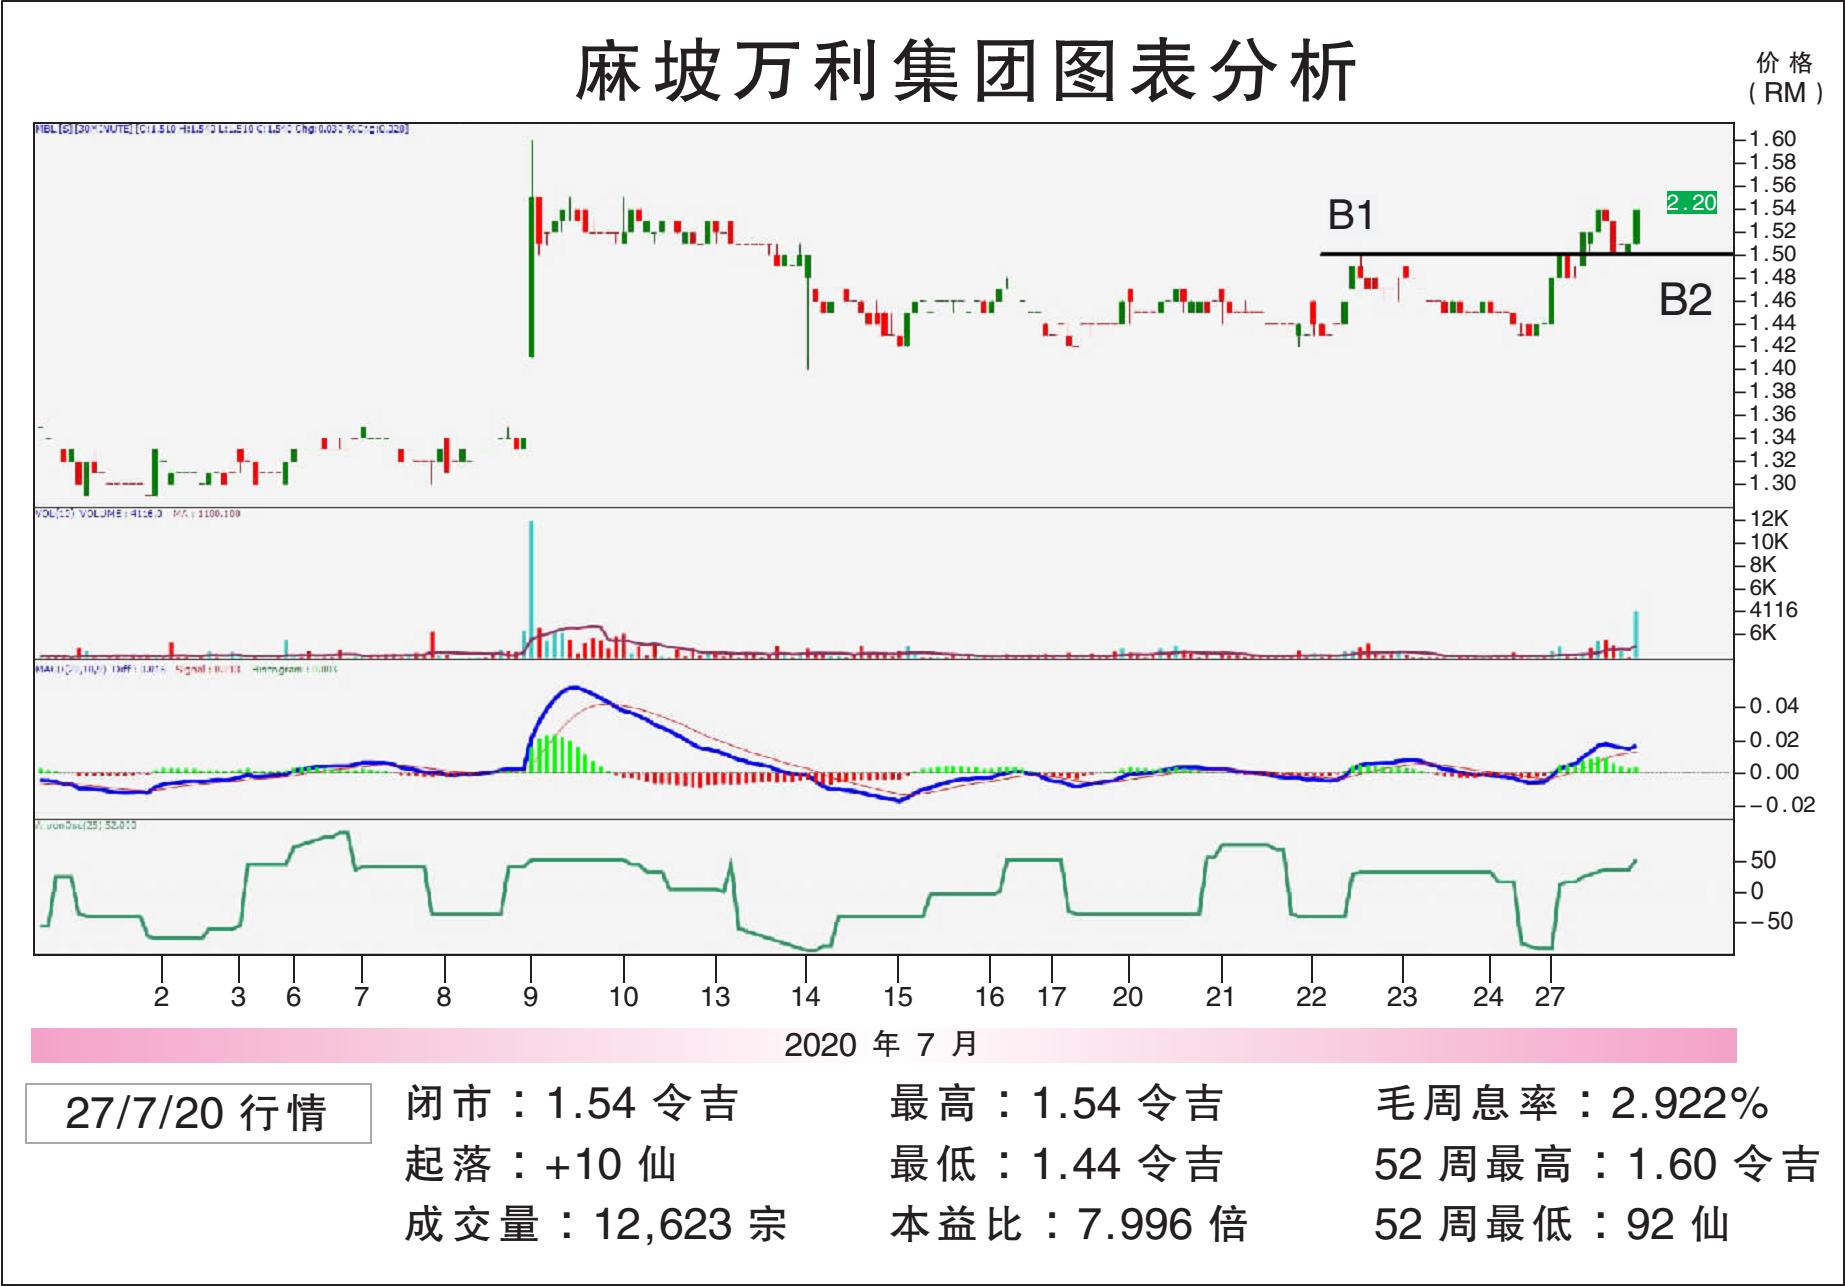Click the 52 周最高：1.60 令吉 value
Viewport: 1845px width, 1286px height.
point(1597,1164)
